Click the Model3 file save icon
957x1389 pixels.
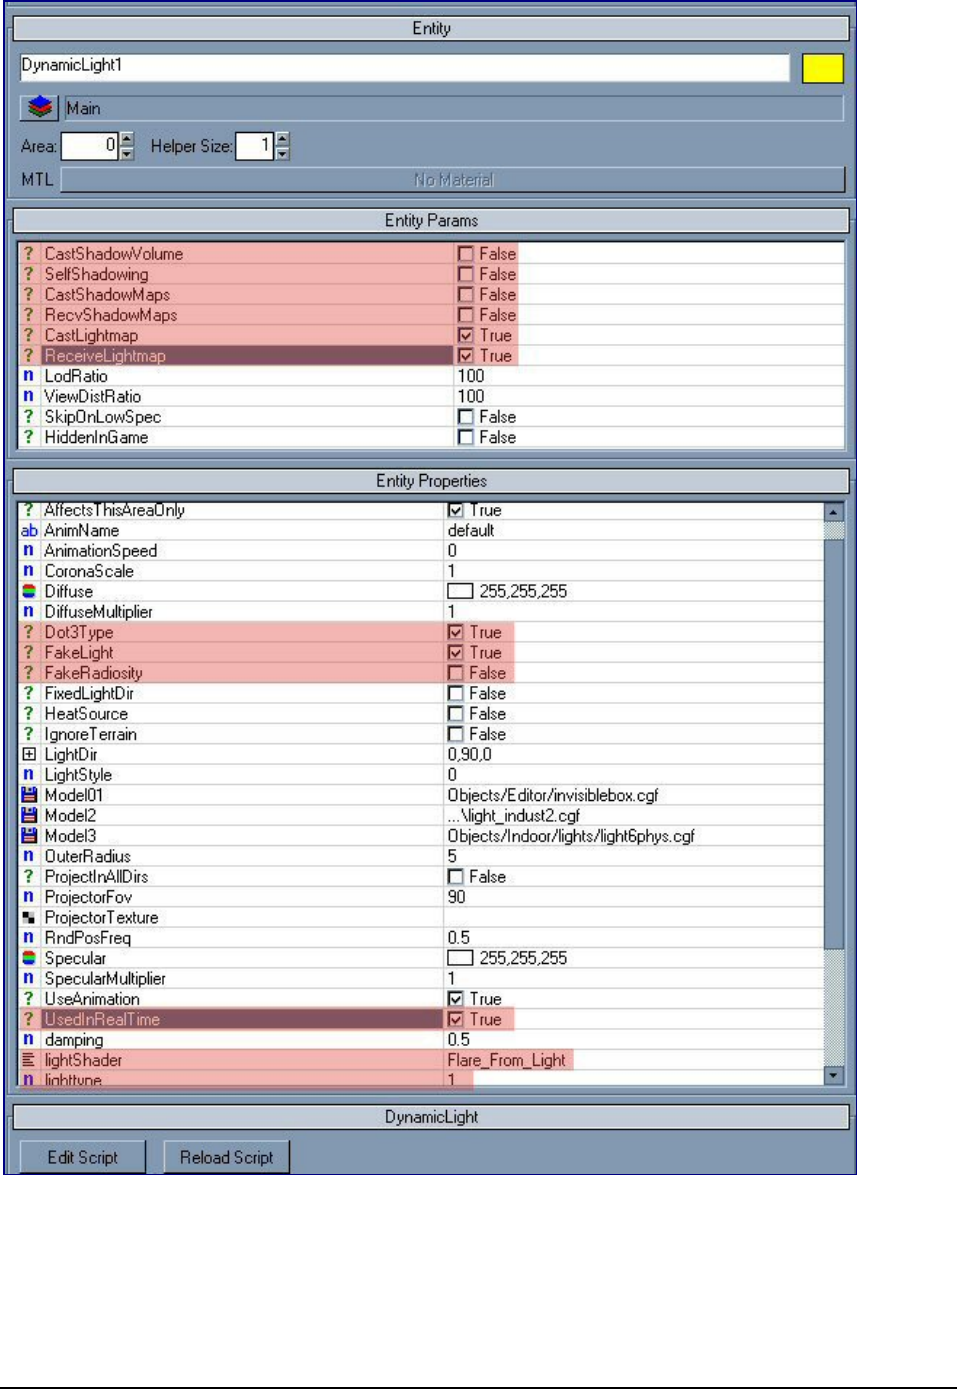tap(29, 836)
